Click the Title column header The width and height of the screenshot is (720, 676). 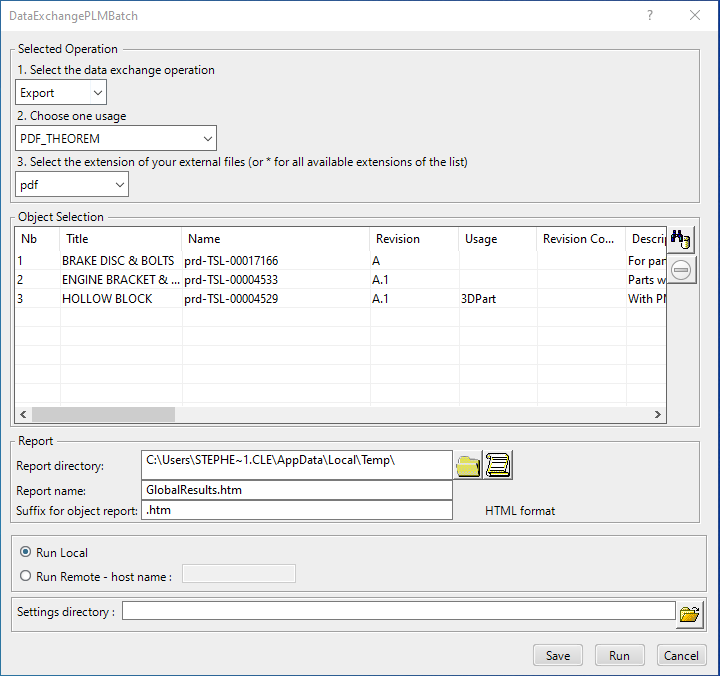[x=121, y=239]
